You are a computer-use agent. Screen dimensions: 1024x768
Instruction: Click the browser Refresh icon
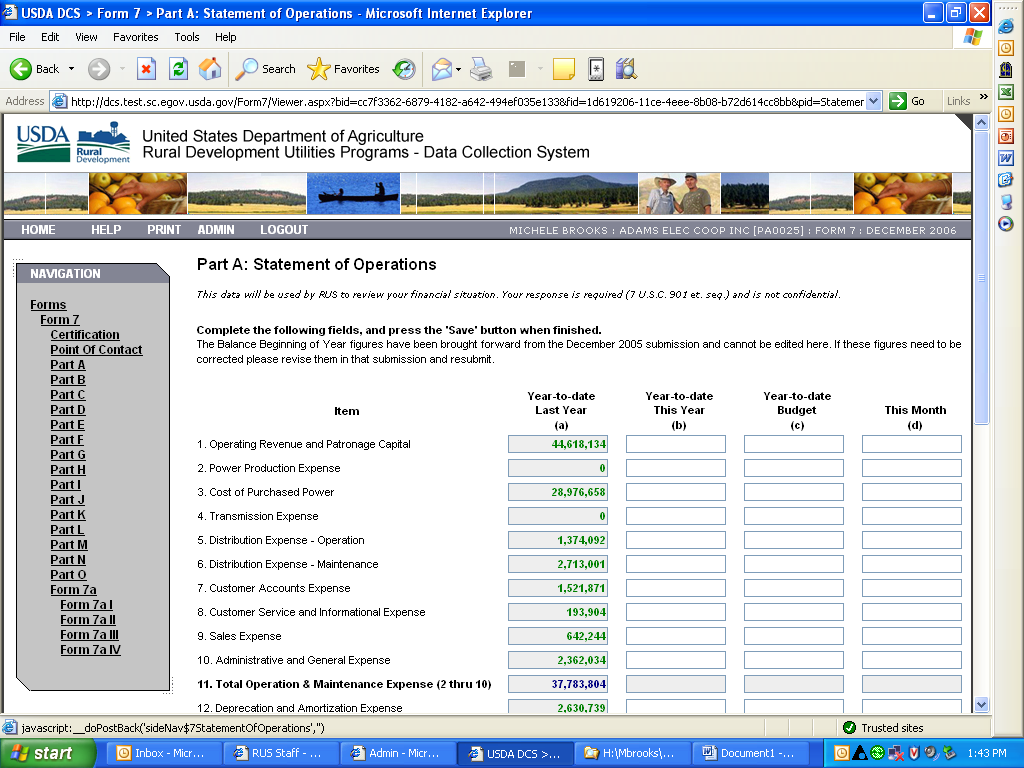(178, 69)
